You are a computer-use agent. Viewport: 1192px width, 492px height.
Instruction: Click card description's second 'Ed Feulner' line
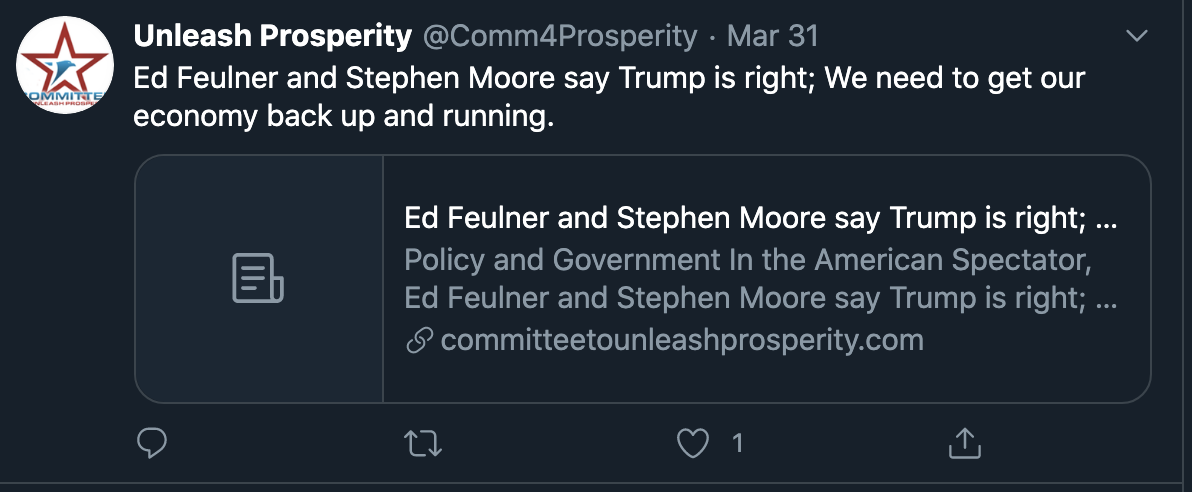click(x=760, y=297)
